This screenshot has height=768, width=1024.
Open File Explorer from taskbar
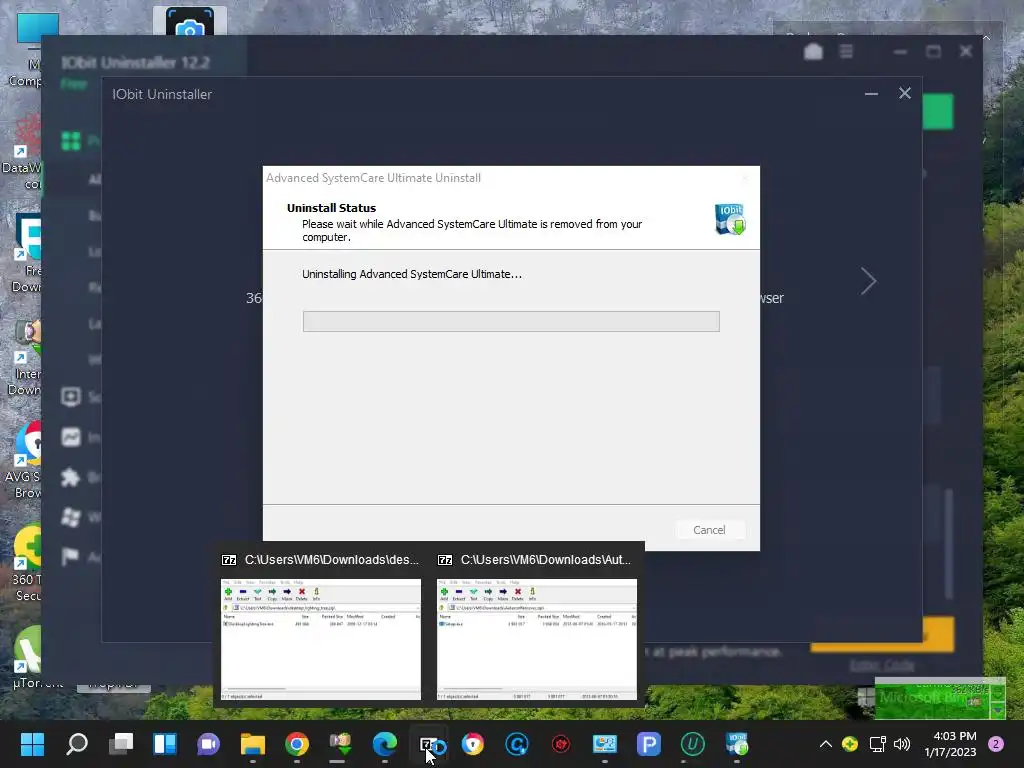coord(253,744)
